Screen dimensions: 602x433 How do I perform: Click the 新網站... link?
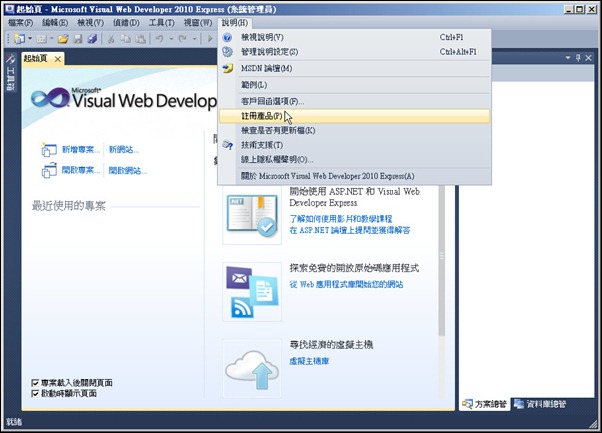[124, 149]
